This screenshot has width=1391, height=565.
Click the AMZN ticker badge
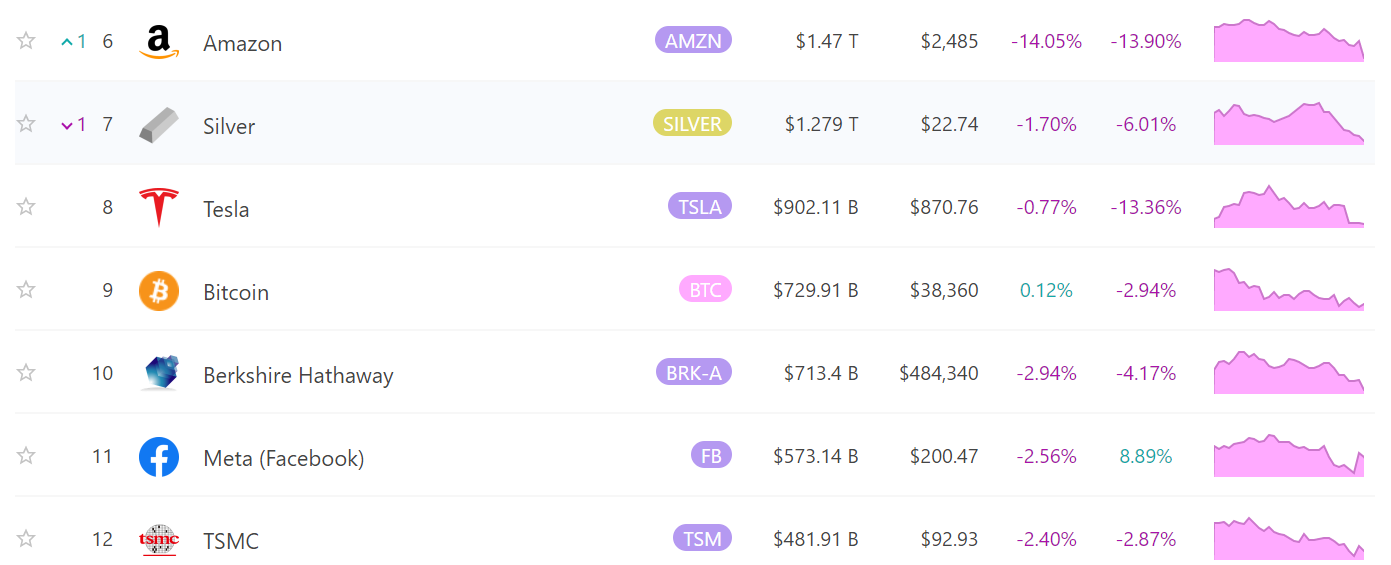693,40
